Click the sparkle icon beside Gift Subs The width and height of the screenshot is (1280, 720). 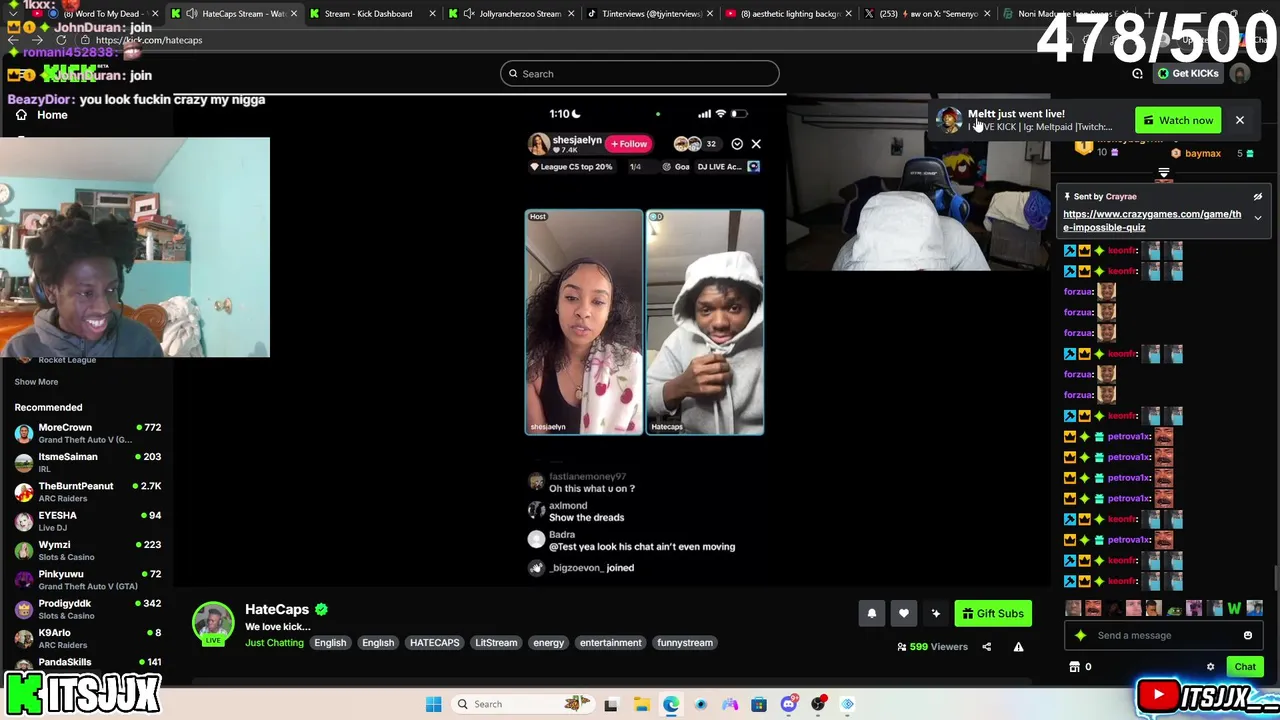click(x=935, y=614)
